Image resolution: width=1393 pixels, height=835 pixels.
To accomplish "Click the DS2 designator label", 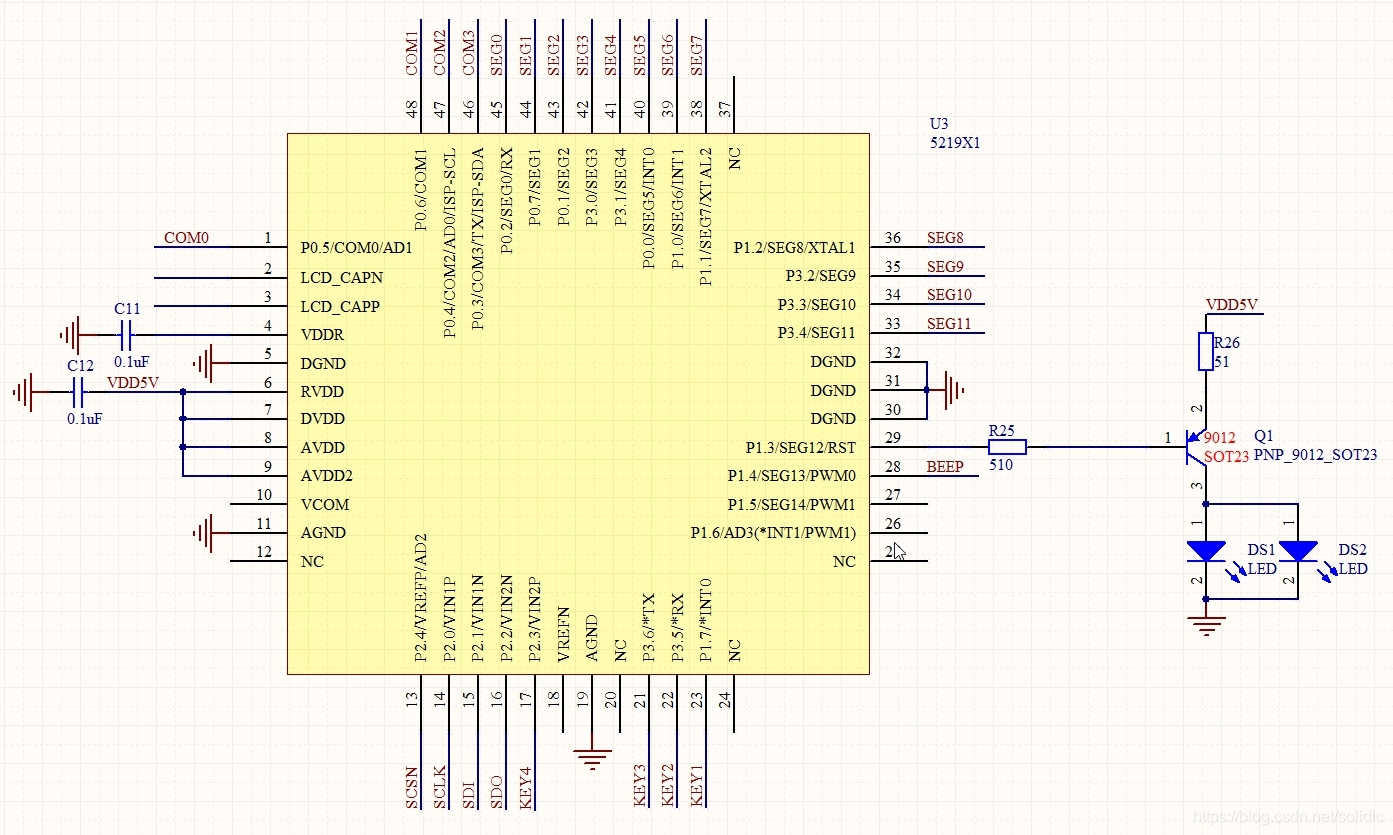I will 1352,550.
